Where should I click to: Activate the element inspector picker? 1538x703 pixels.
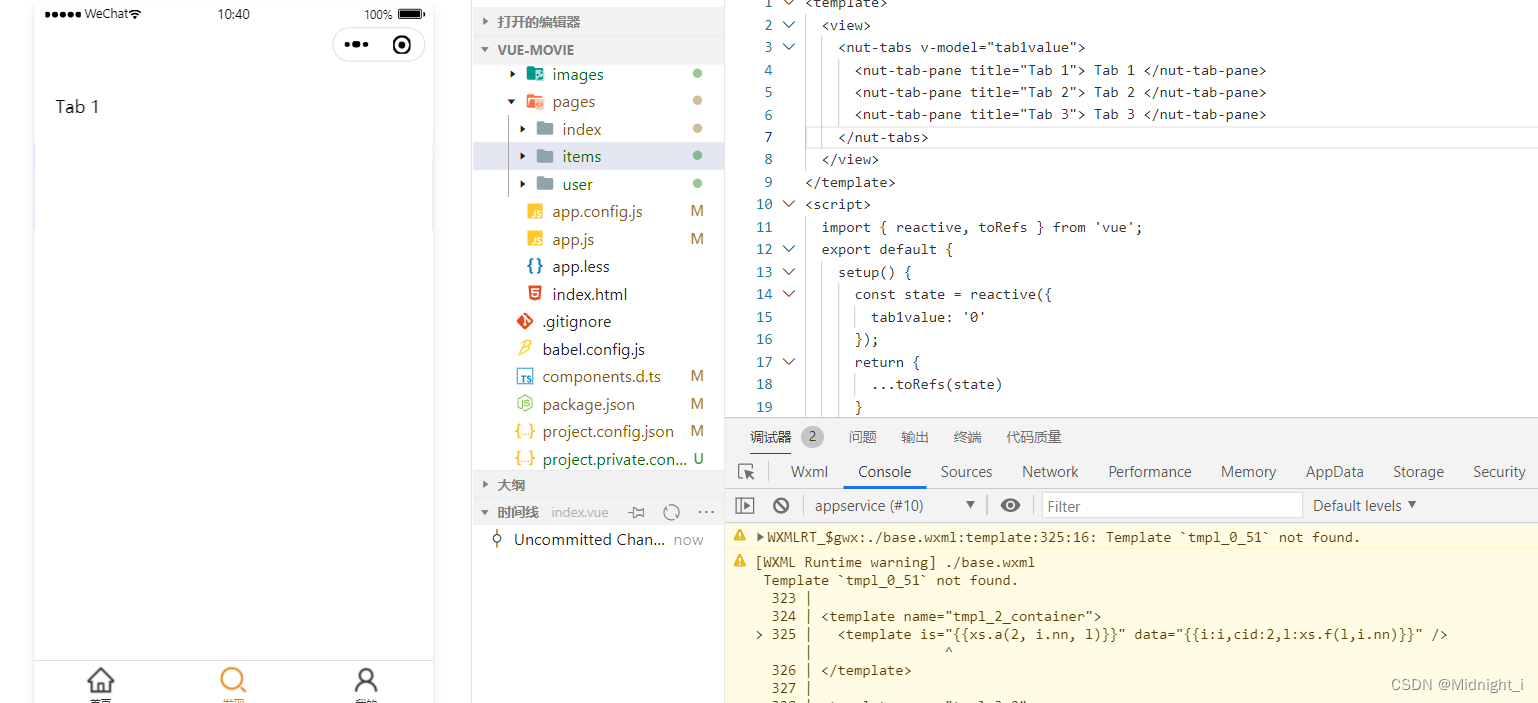[746, 472]
